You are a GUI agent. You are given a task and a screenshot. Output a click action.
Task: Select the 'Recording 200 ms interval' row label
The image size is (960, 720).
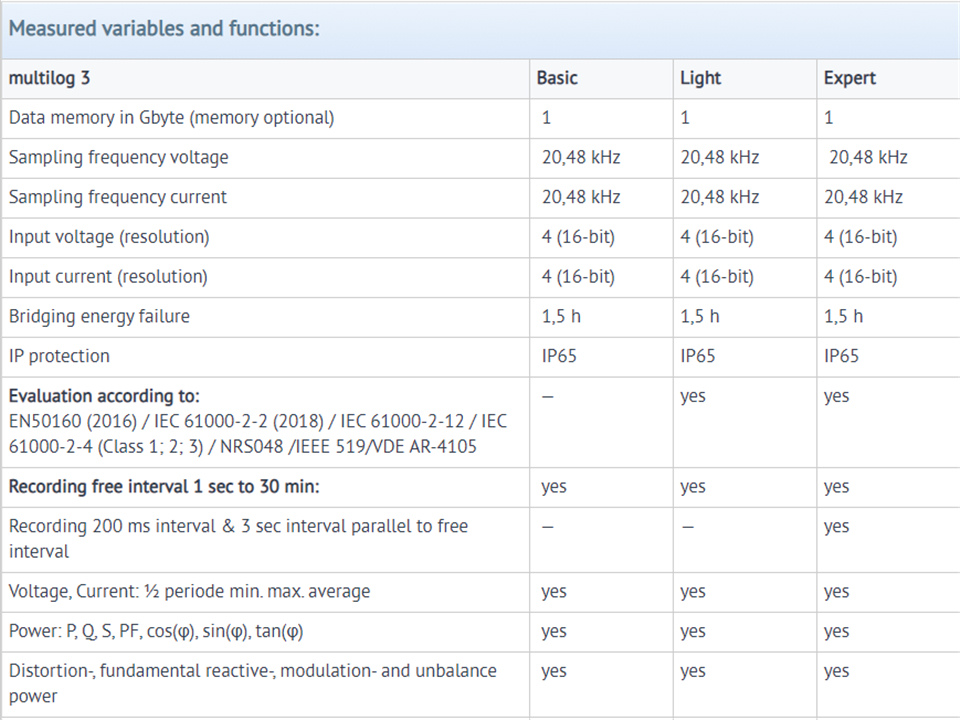click(239, 539)
